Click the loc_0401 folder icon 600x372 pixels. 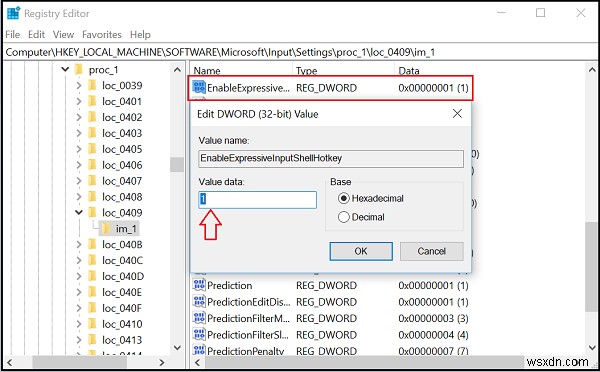[x=93, y=101]
